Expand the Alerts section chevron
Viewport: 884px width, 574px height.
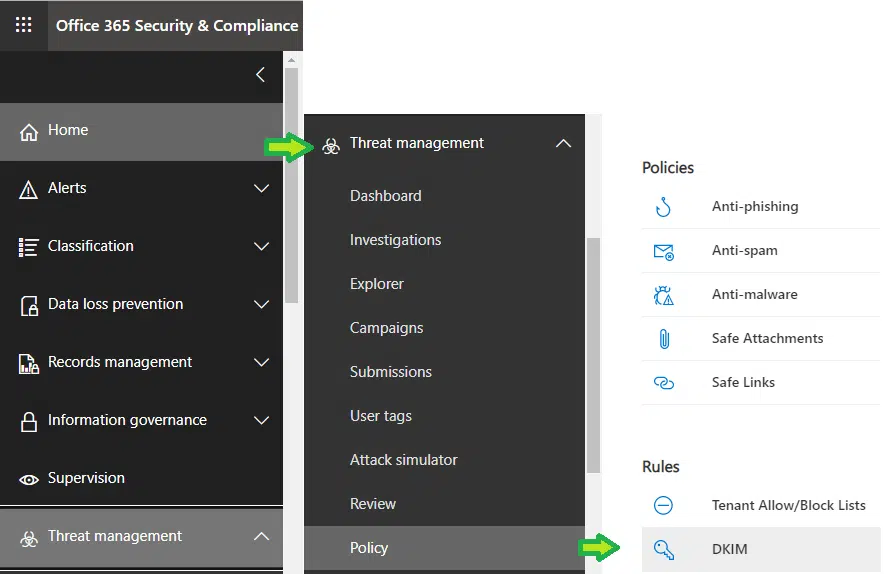261,188
